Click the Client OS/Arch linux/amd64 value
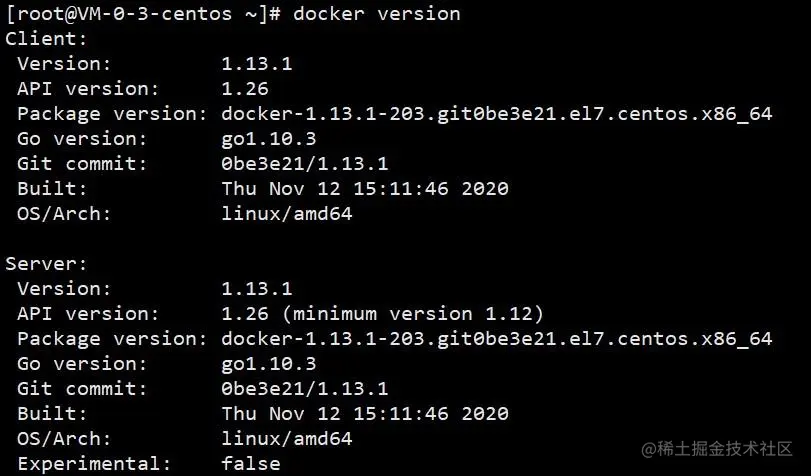The height and width of the screenshot is (476, 811). point(287,214)
